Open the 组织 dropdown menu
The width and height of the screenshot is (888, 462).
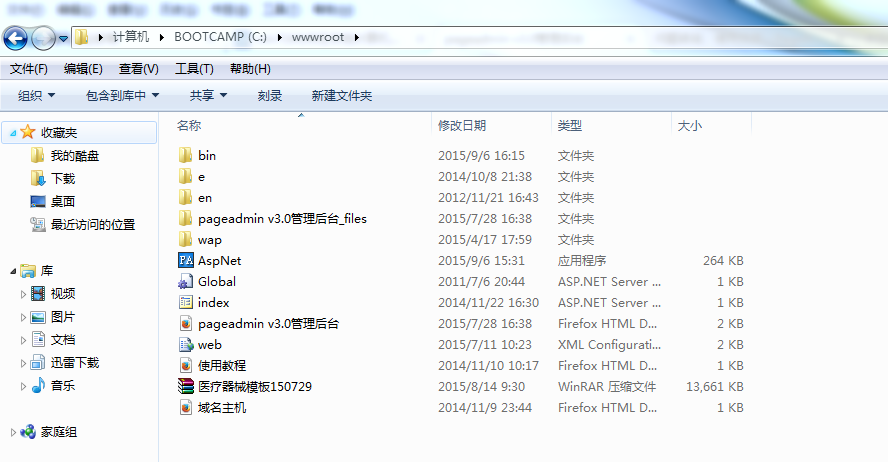pos(37,96)
